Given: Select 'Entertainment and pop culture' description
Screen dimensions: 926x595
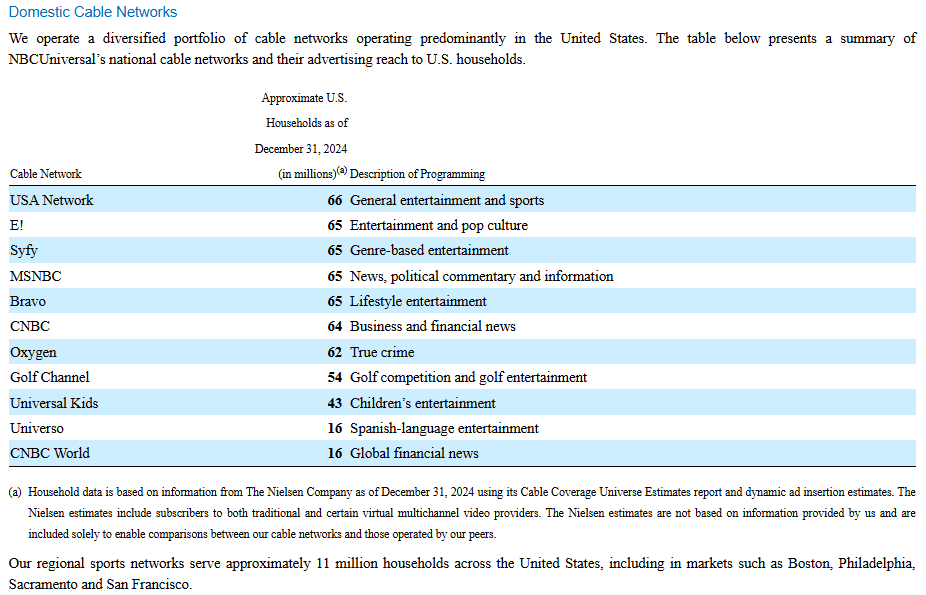Looking at the screenshot, I should click(439, 225).
